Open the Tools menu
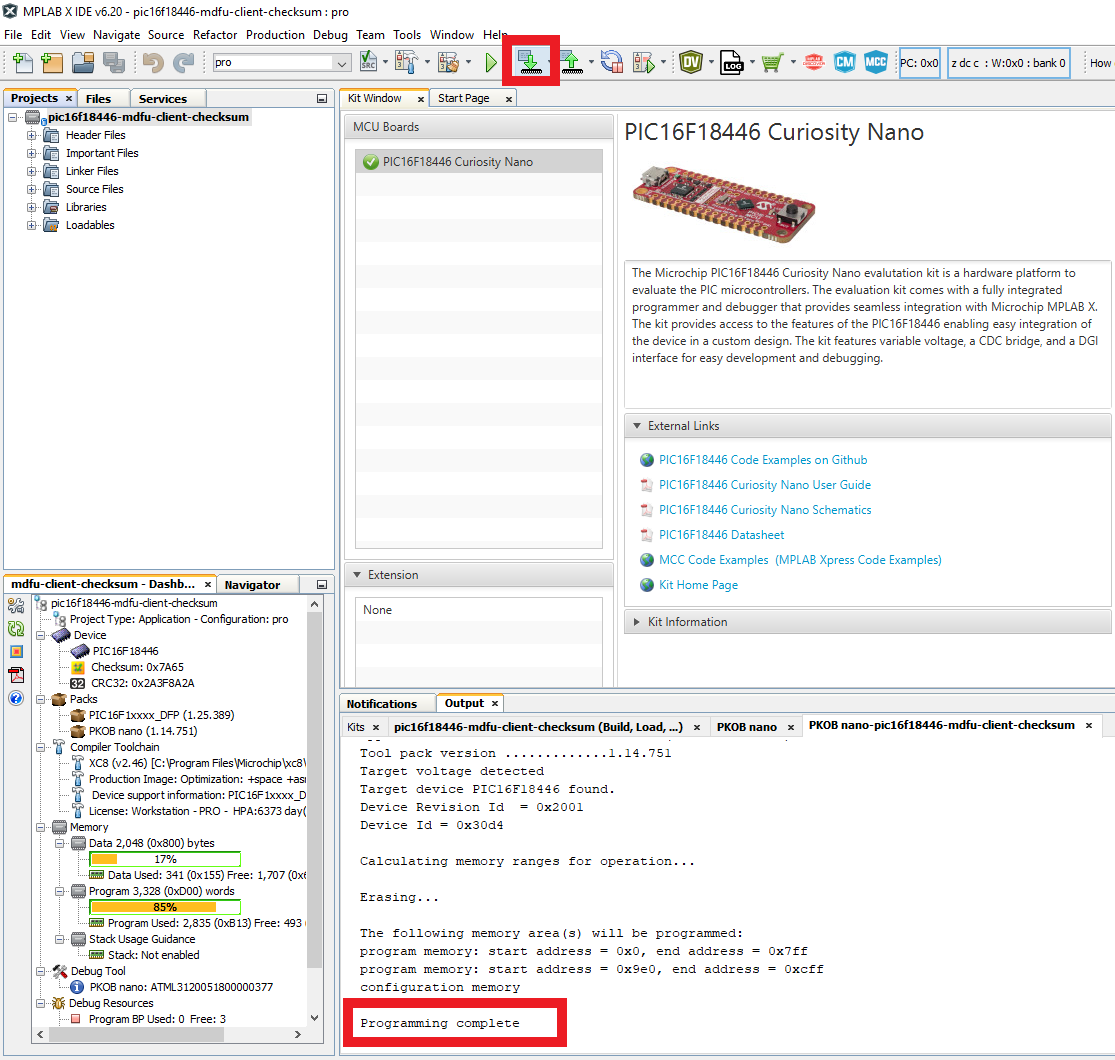 click(407, 35)
